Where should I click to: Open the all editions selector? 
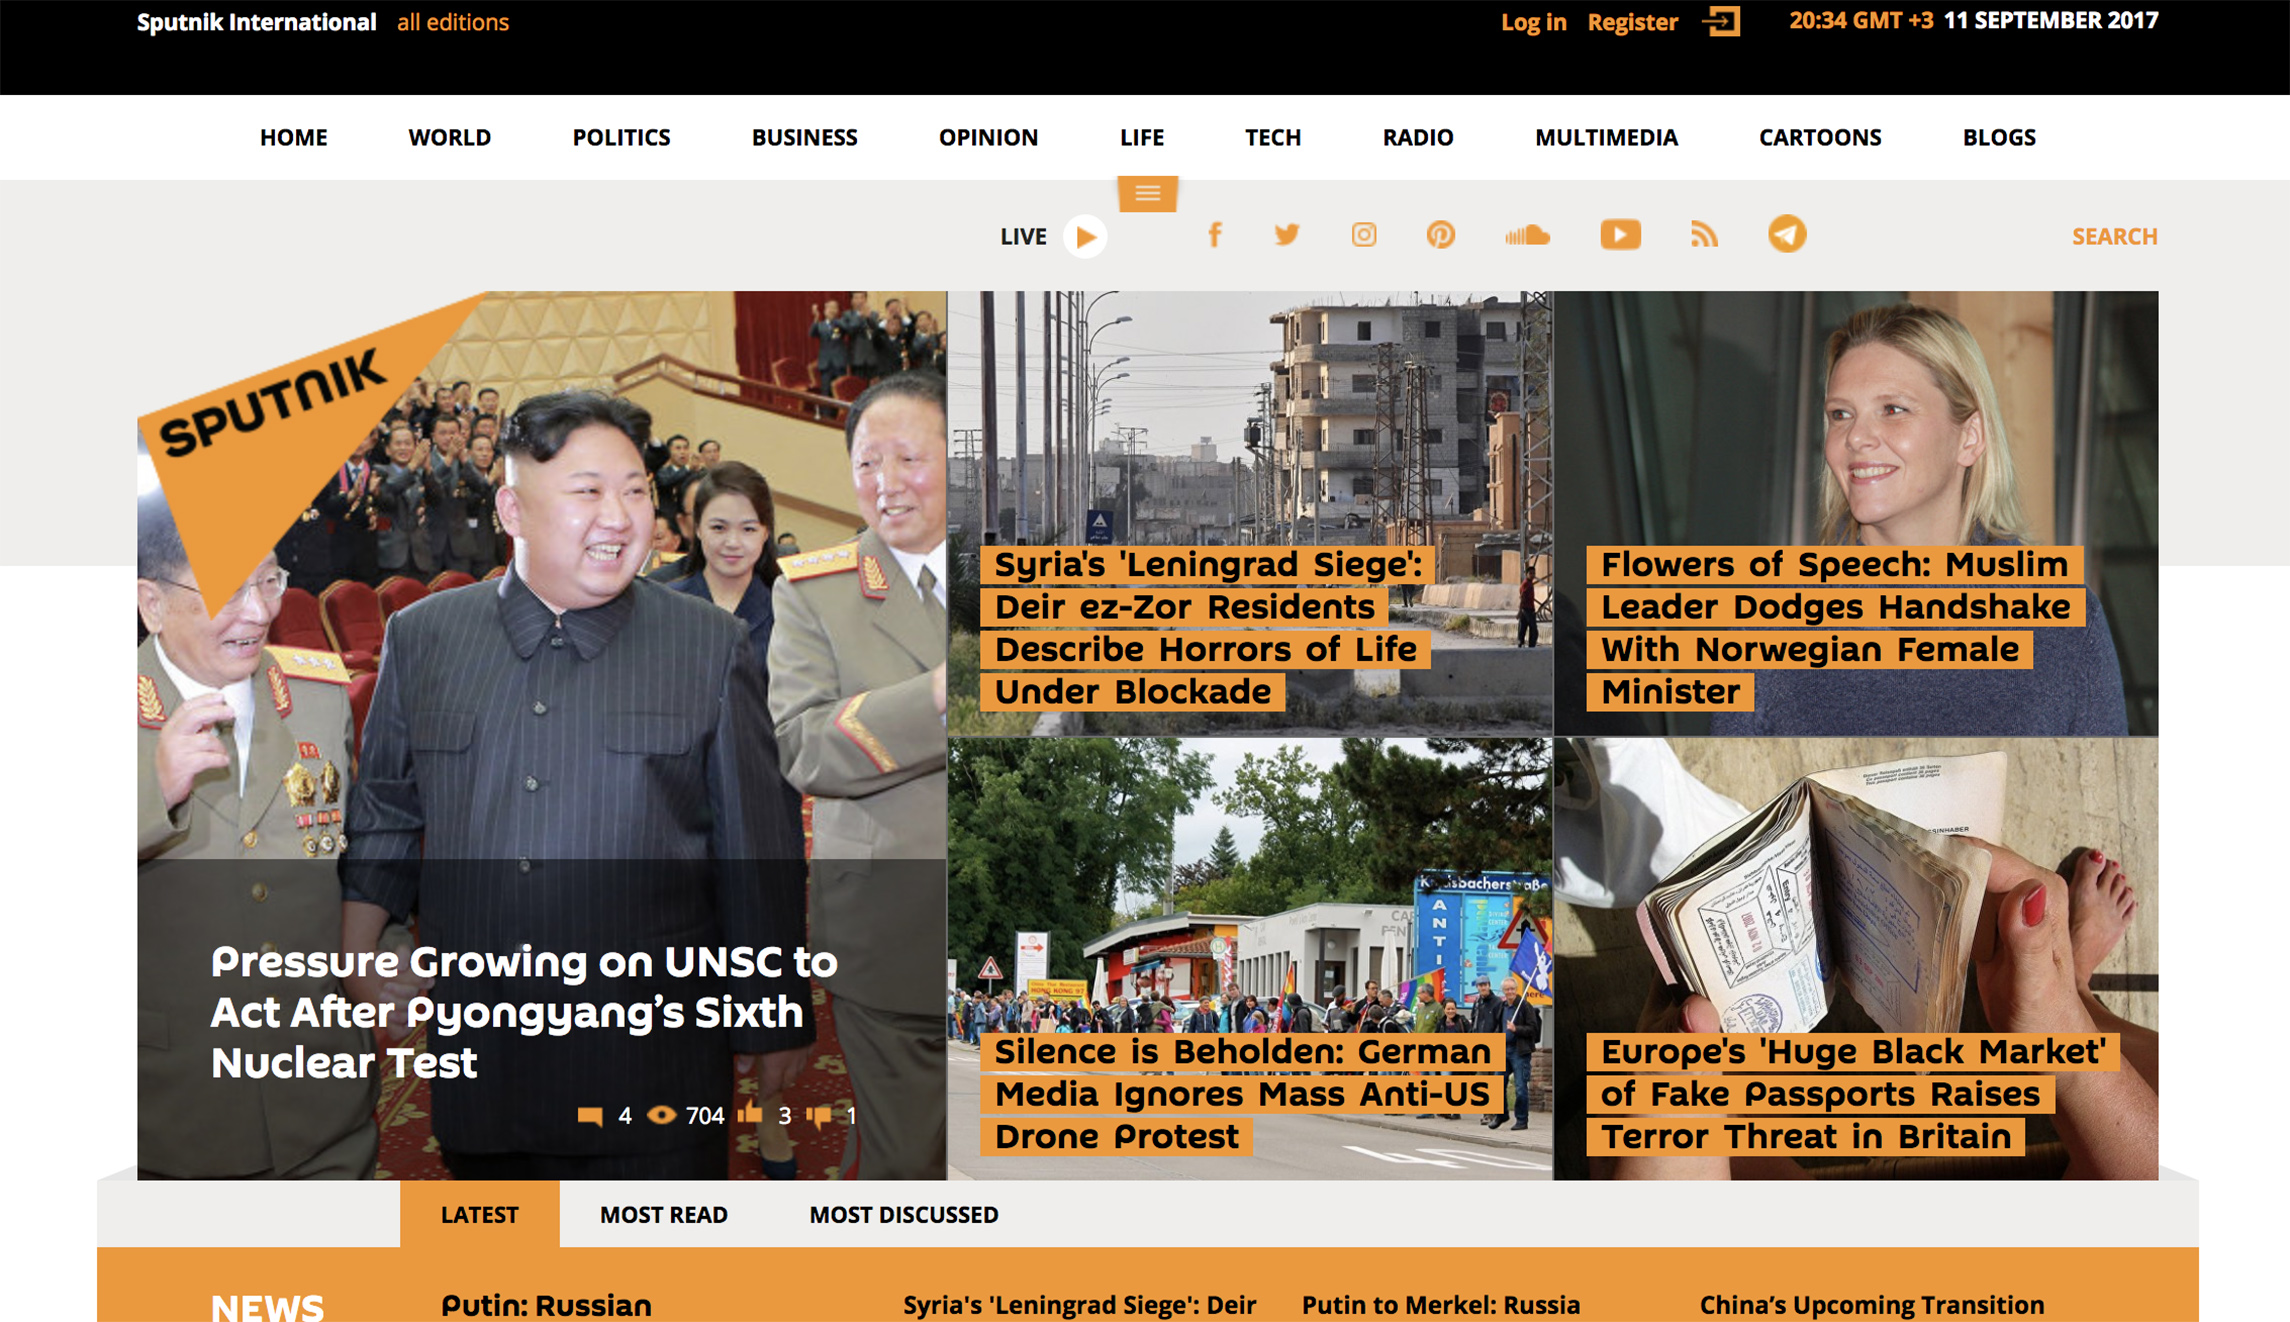click(x=453, y=22)
